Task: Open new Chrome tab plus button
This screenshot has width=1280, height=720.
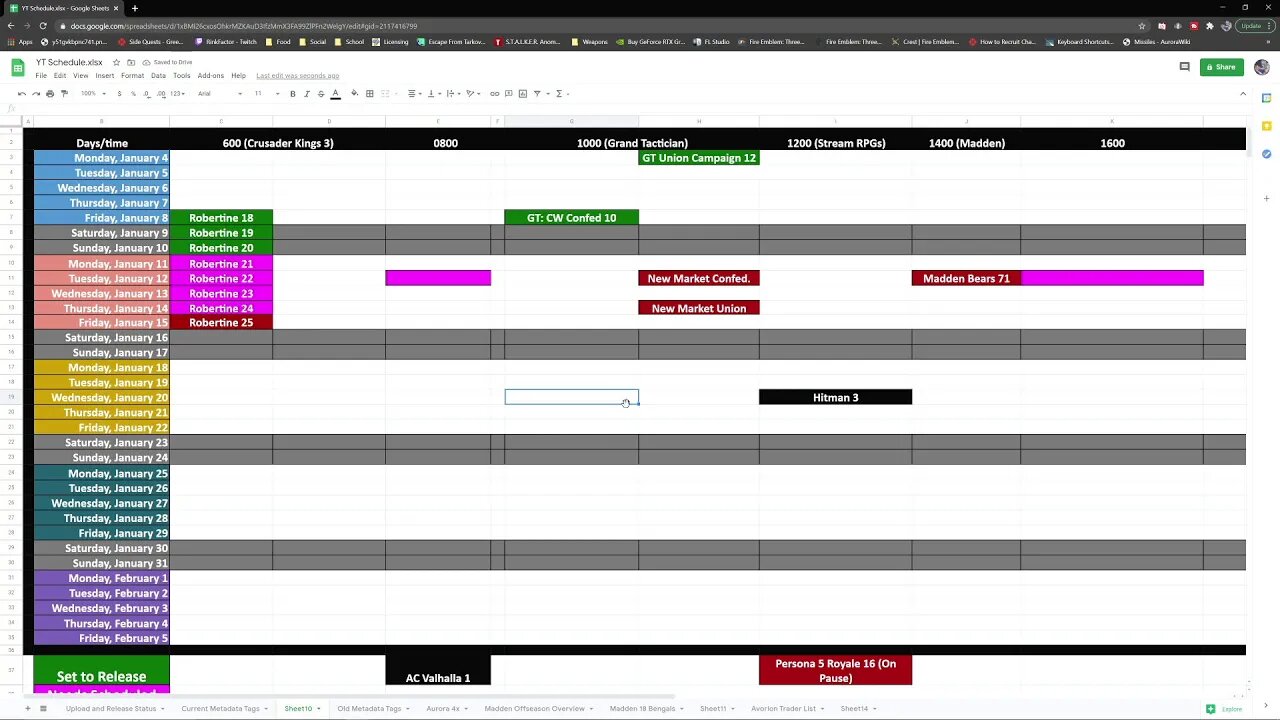Action: [135, 8]
